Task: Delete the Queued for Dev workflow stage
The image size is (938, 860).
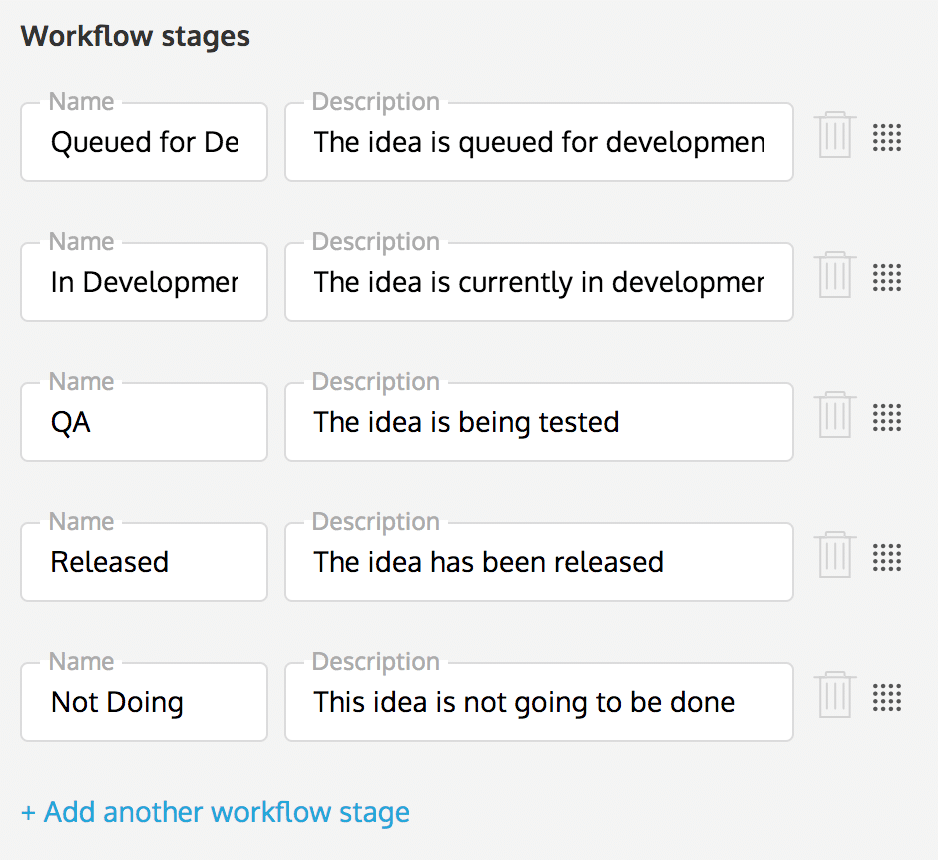Action: (835, 135)
